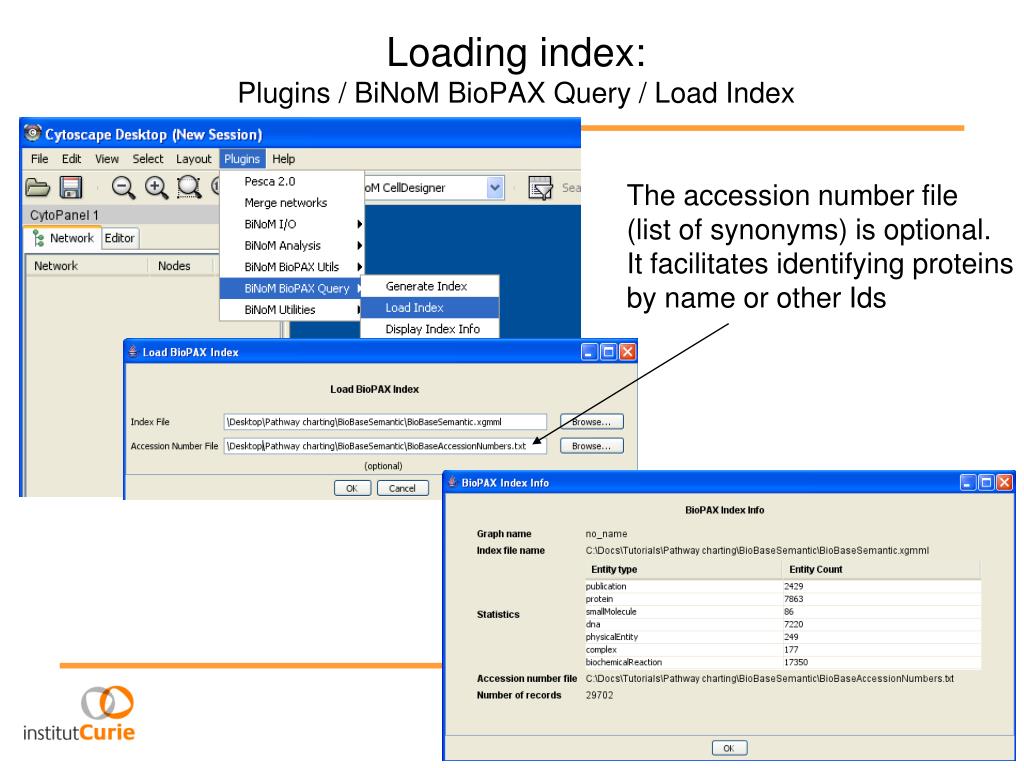Click the Index File path field

pyautogui.click(x=385, y=422)
